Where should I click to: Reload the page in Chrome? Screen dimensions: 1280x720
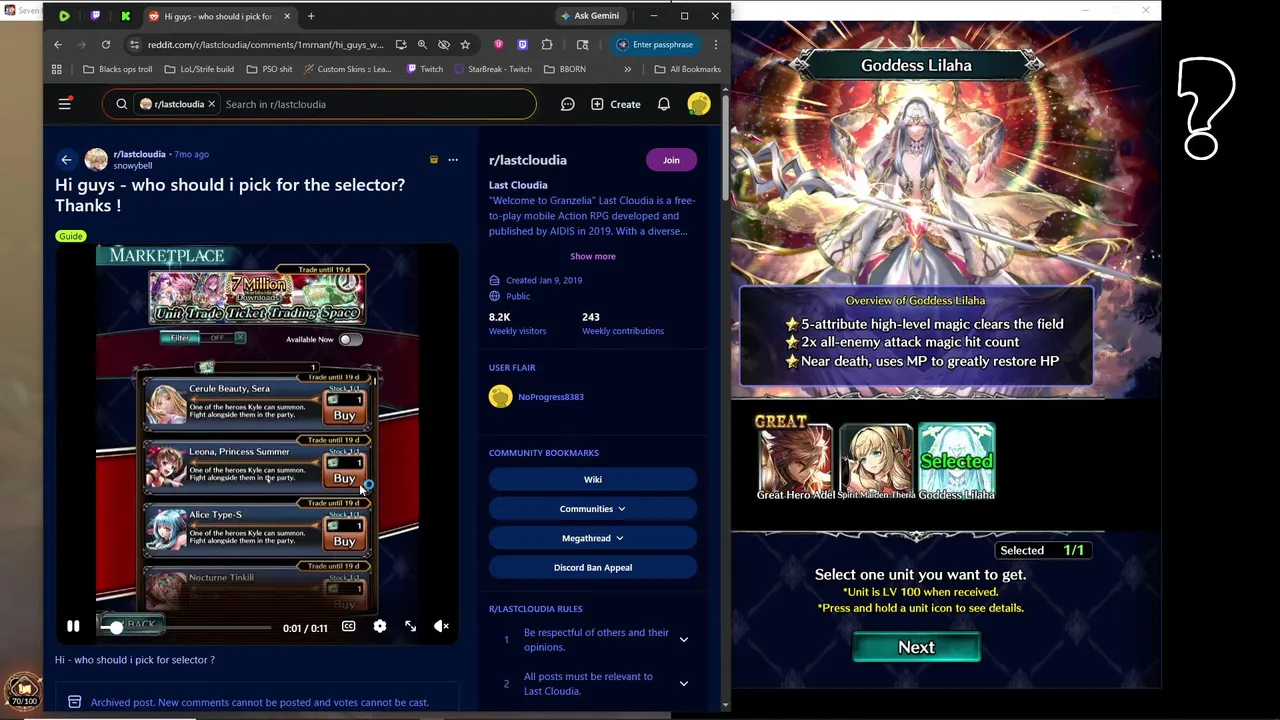[x=105, y=44]
